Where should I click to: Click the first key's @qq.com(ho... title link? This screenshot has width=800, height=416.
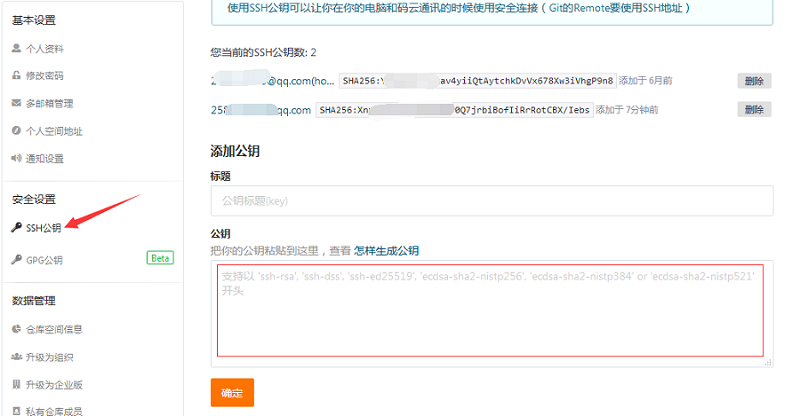point(272,81)
